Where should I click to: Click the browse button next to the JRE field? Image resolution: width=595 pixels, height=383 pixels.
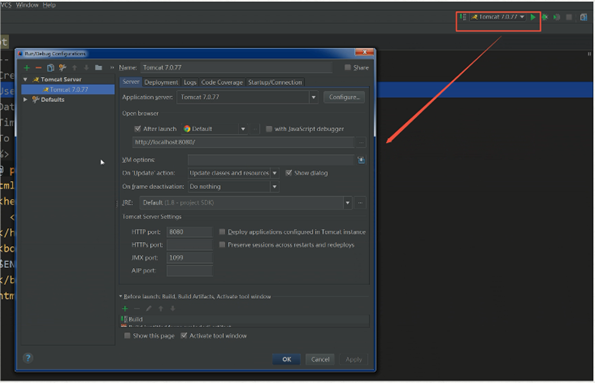pos(360,203)
